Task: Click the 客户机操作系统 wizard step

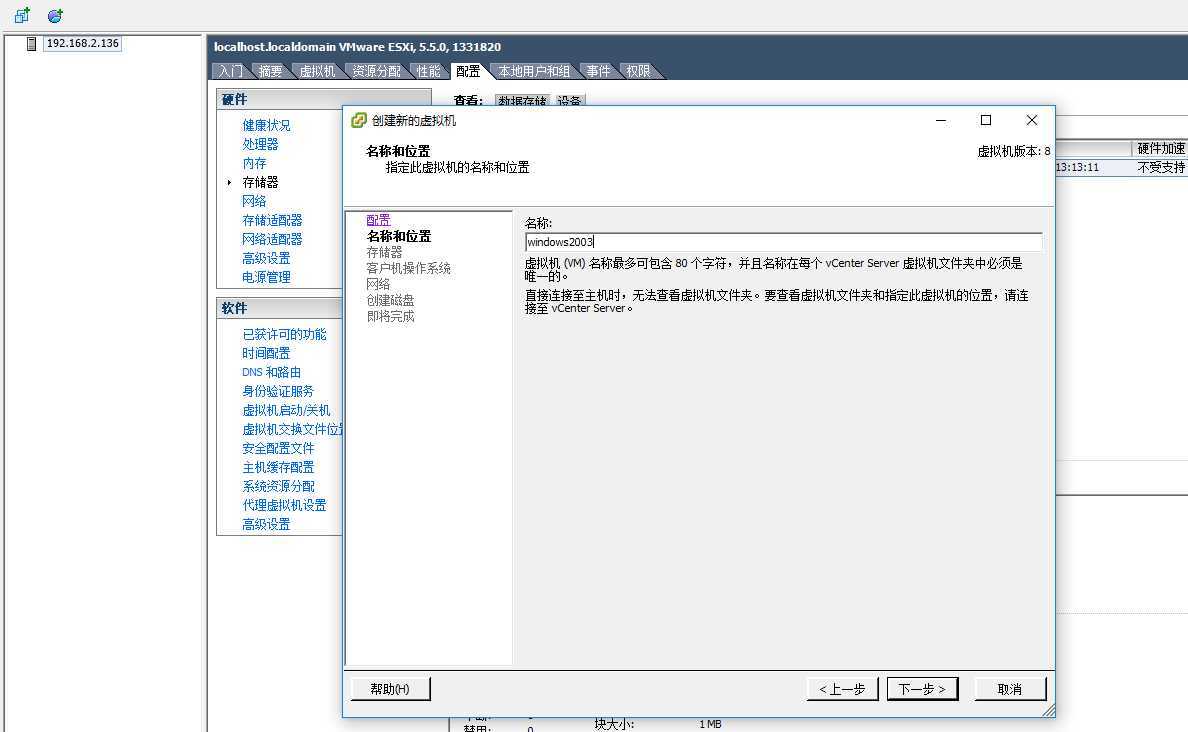Action: click(x=408, y=268)
